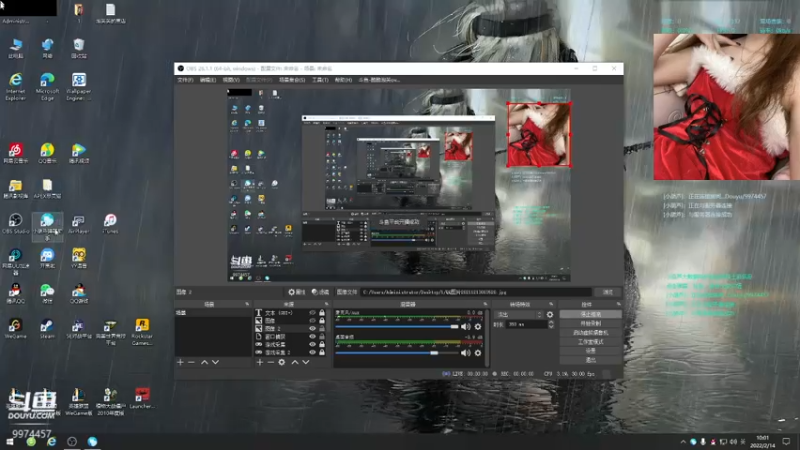Click the Browse button beside image path
Screen dimensions: 800x450
(608, 292)
